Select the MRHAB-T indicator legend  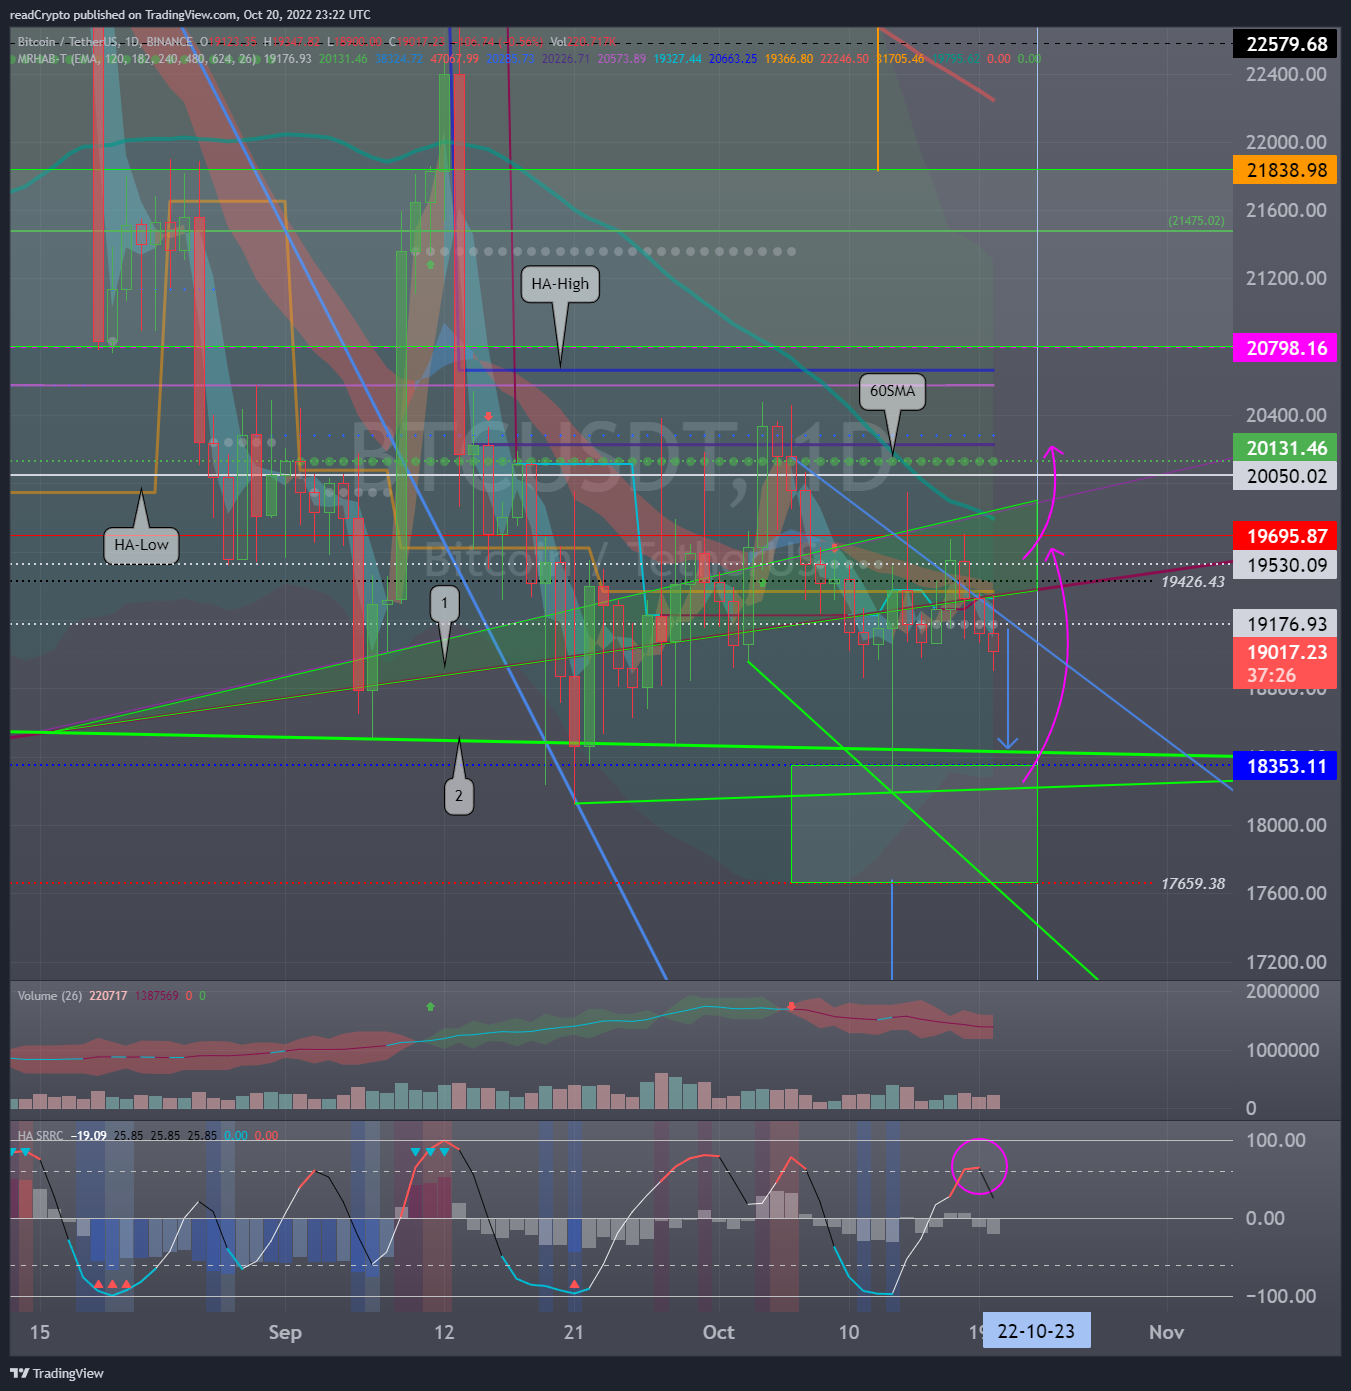pyautogui.click(x=136, y=59)
